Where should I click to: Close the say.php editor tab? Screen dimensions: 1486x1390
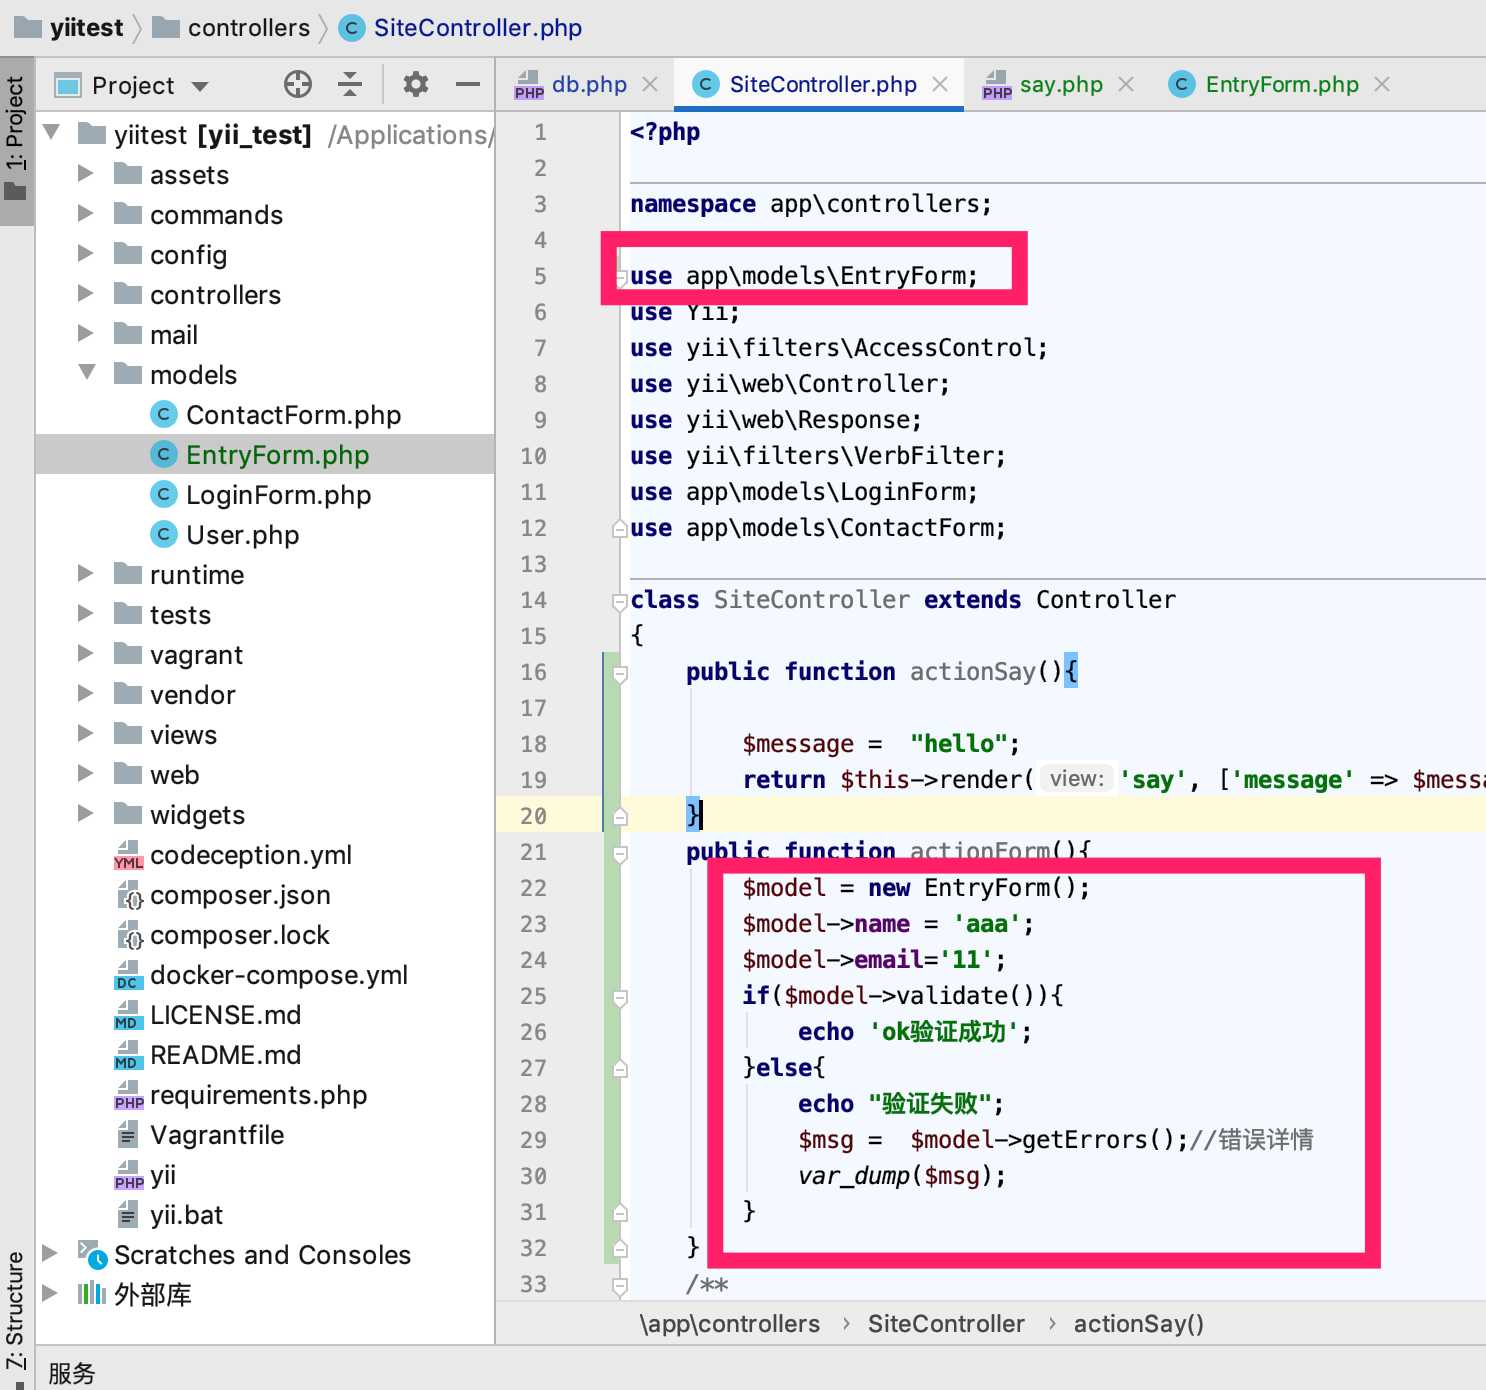click(1126, 85)
